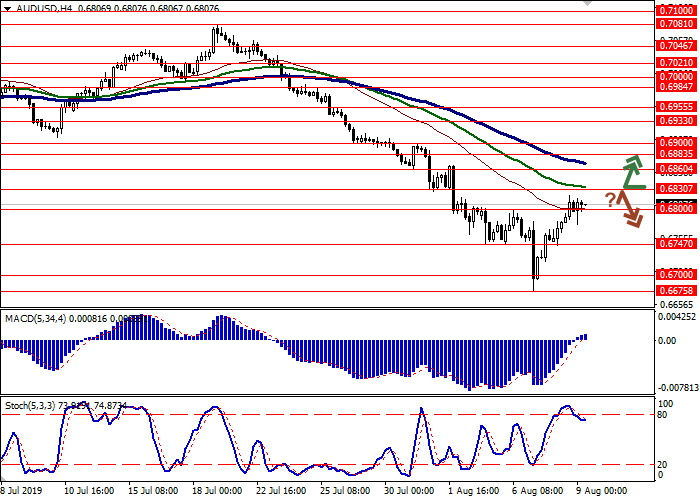Select the AUDUSD,H4 chart title

click(x=33, y=7)
